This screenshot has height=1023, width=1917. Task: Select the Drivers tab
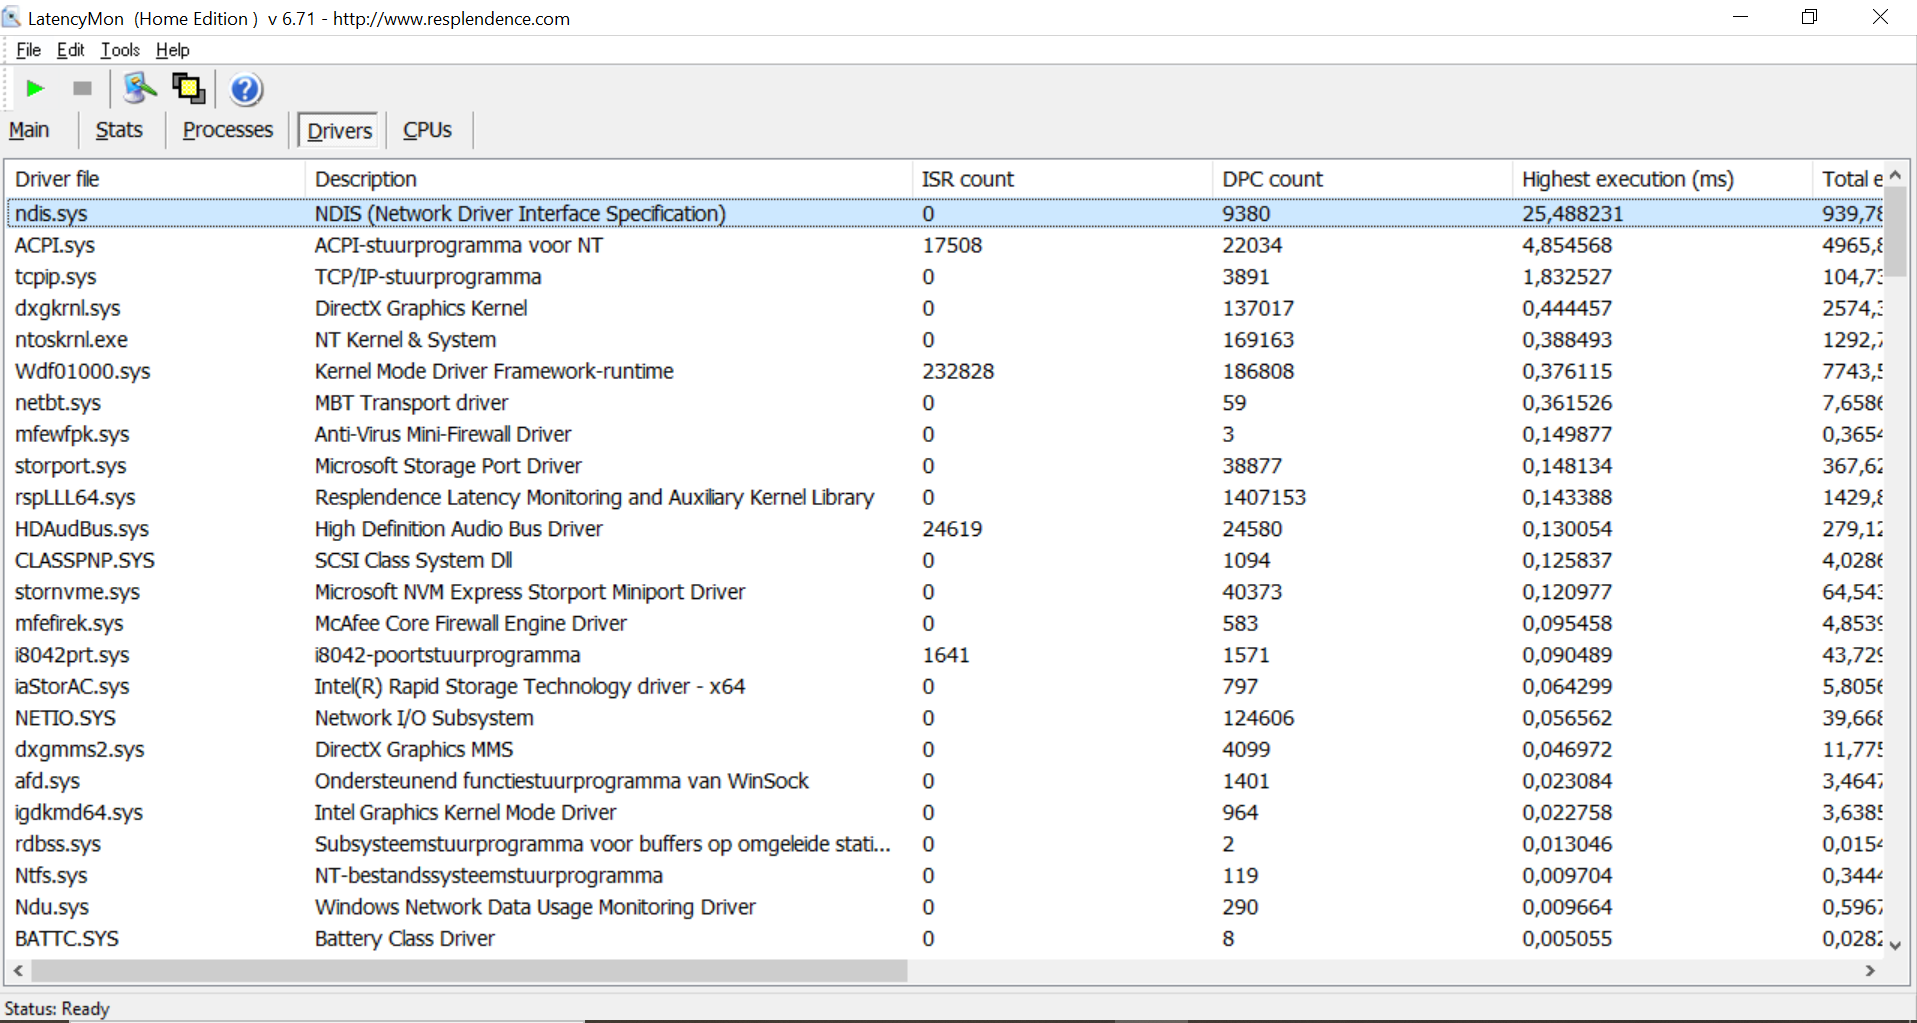tap(339, 131)
